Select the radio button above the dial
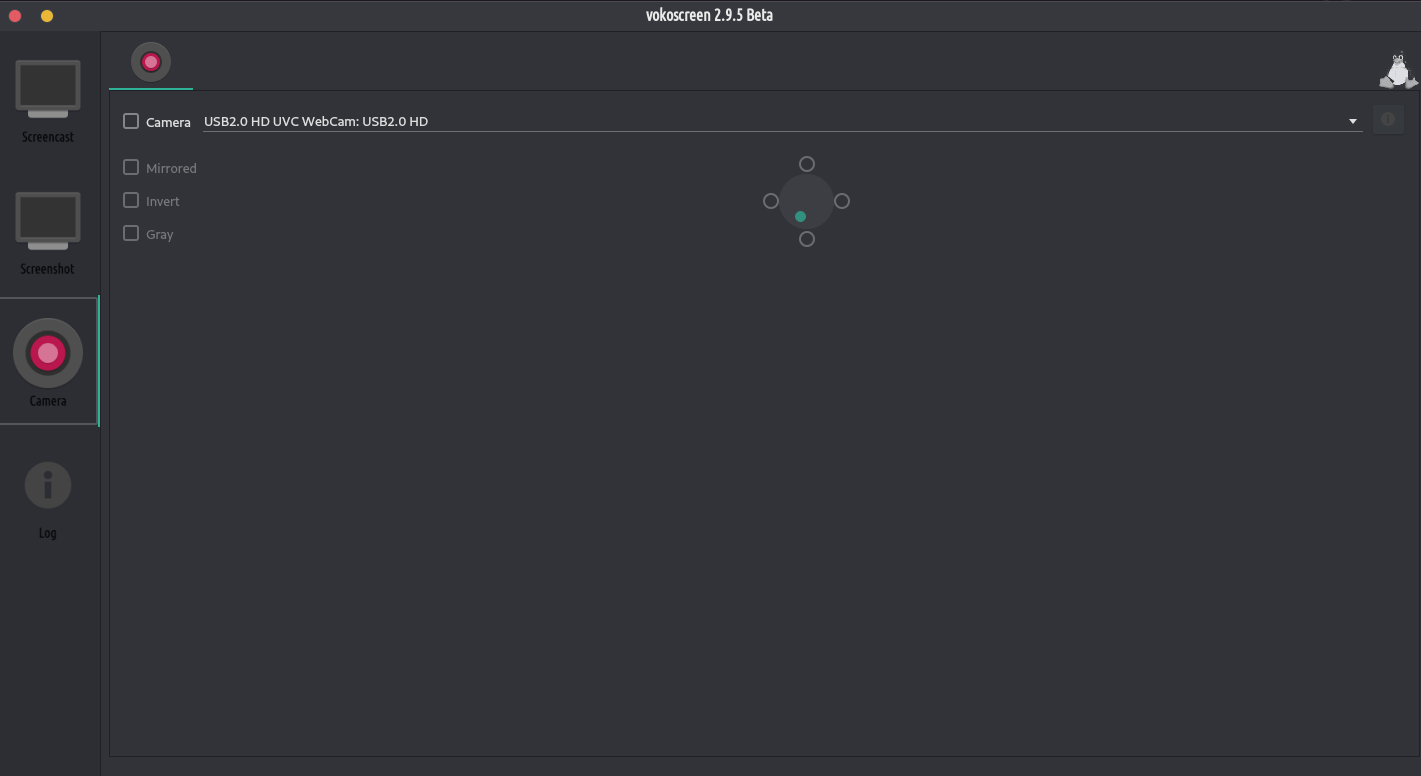This screenshot has height=776, width=1421. (x=807, y=164)
